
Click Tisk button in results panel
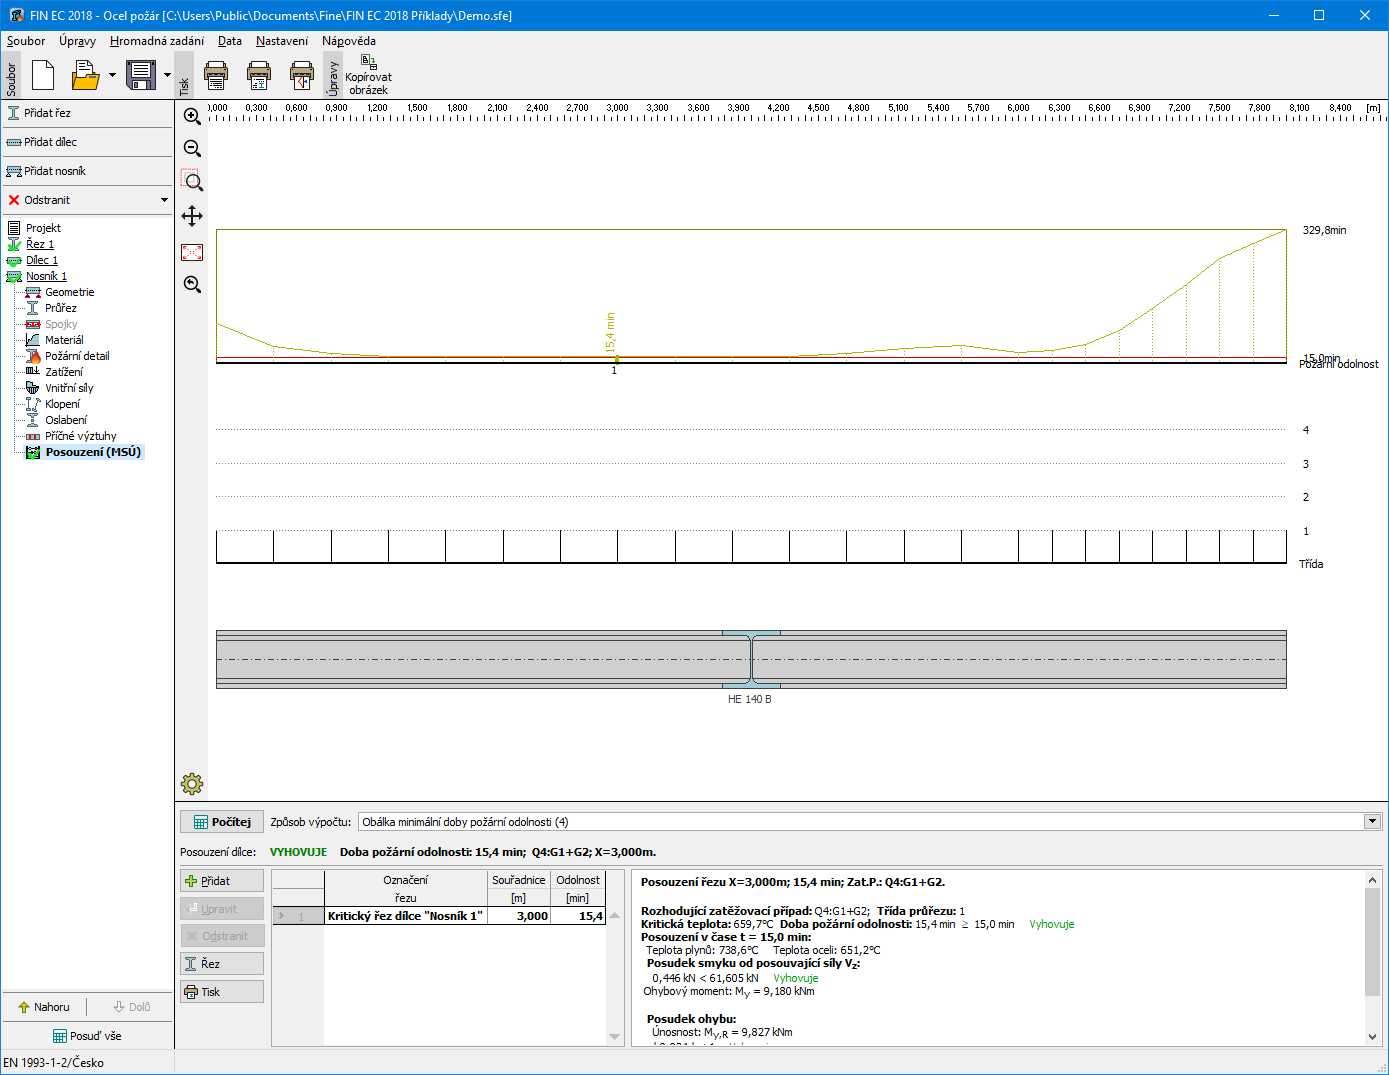pyautogui.click(x=222, y=992)
